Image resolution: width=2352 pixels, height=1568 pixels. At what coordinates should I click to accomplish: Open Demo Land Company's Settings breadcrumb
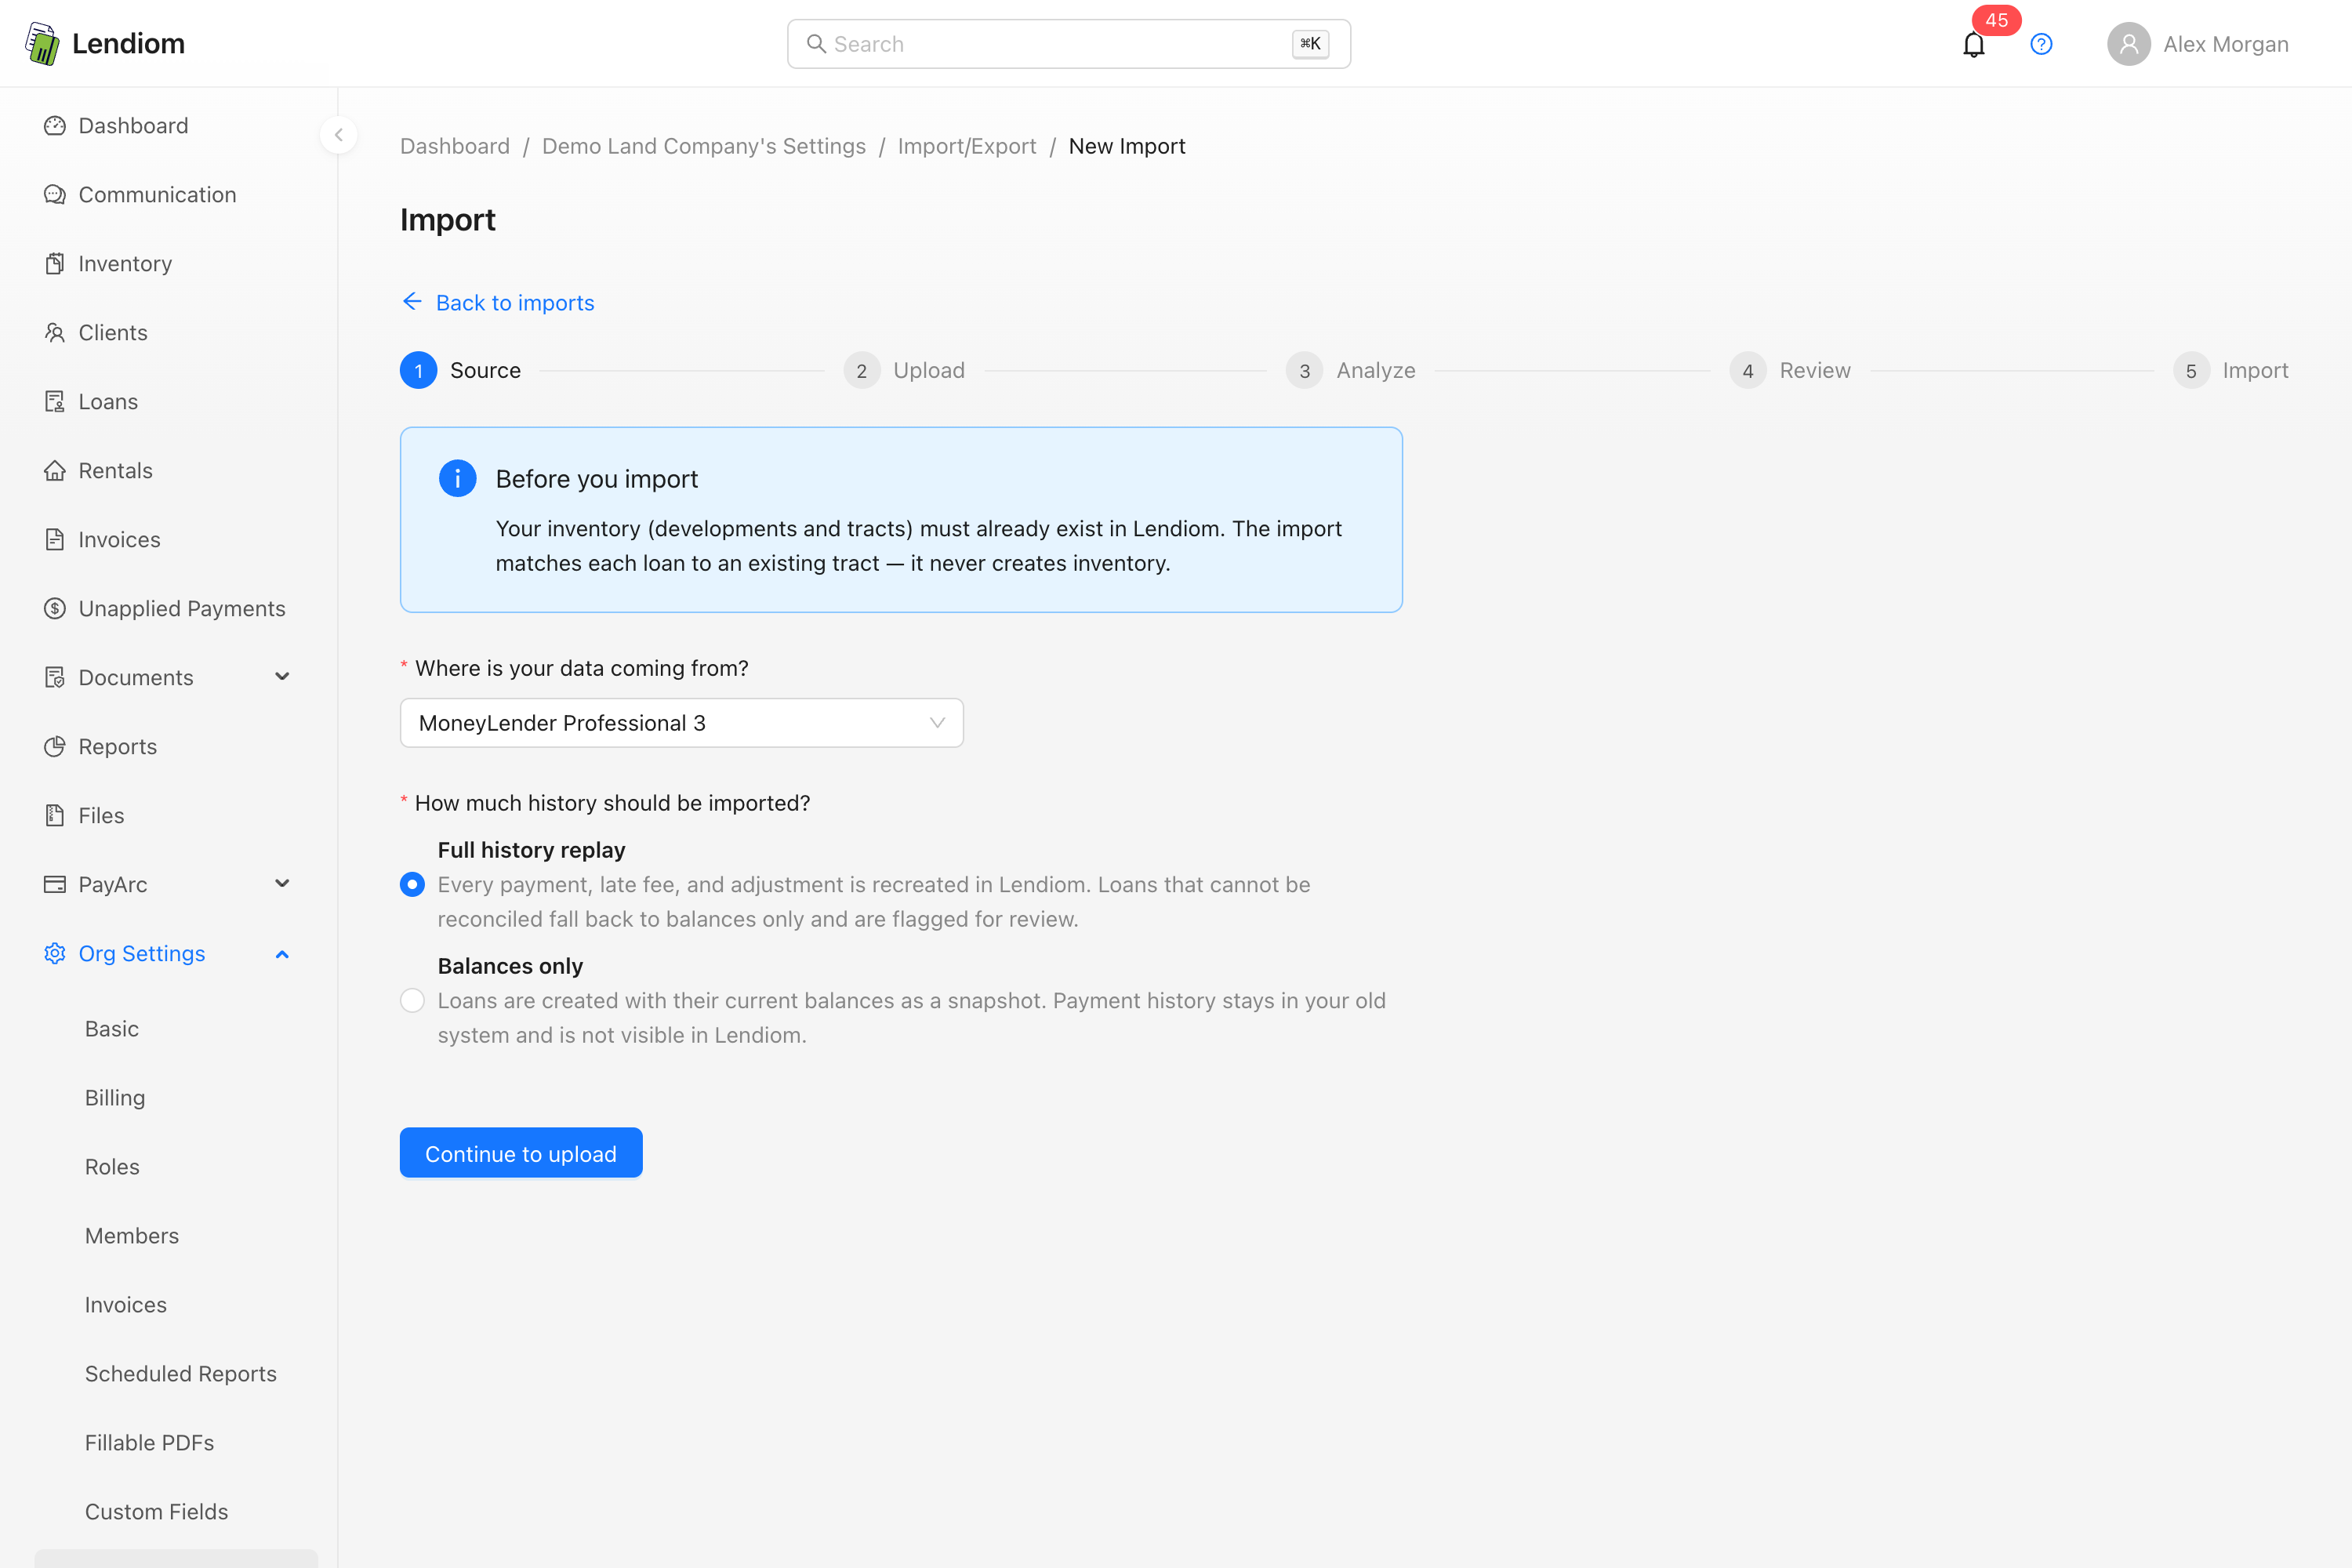coord(704,146)
